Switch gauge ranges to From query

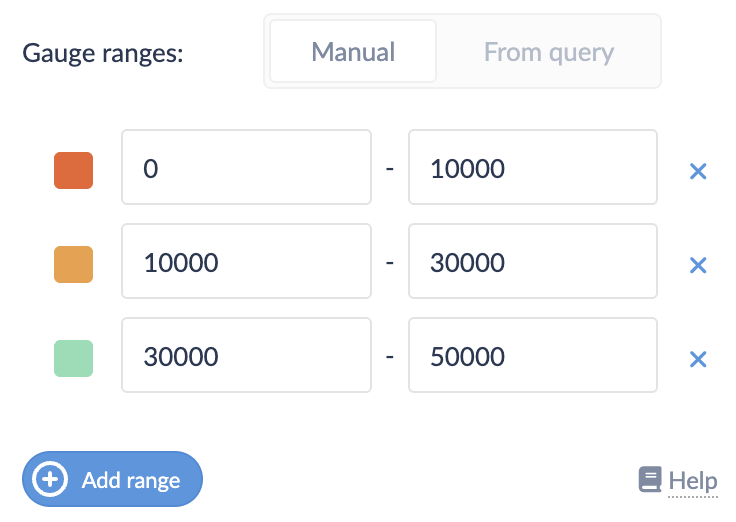548,51
